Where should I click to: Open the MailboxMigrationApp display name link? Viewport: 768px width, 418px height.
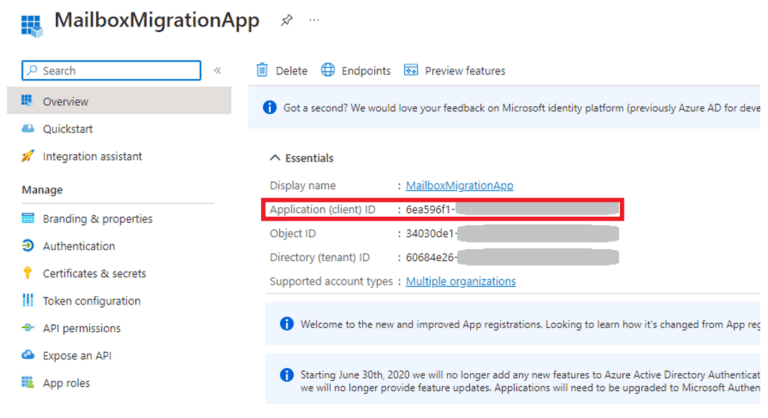click(x=459, y=185)
